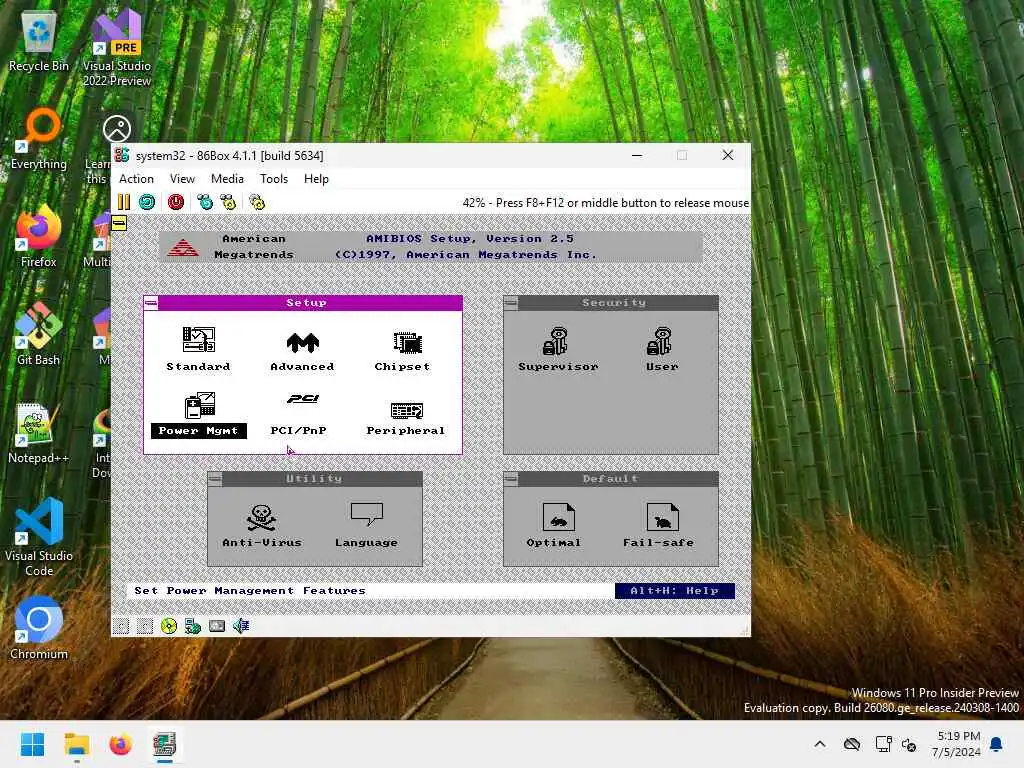This screenshot has height=768, width=1024.
Task: Select the Recycle Bin desktop icon
Action: point(39,41)
